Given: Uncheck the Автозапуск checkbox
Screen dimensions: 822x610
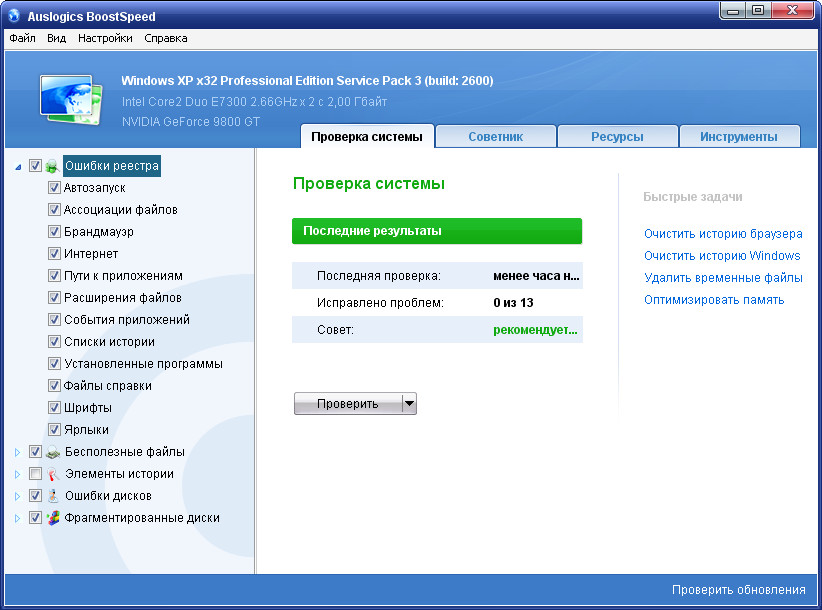Looking at the screenshot, I should [54, 188].
